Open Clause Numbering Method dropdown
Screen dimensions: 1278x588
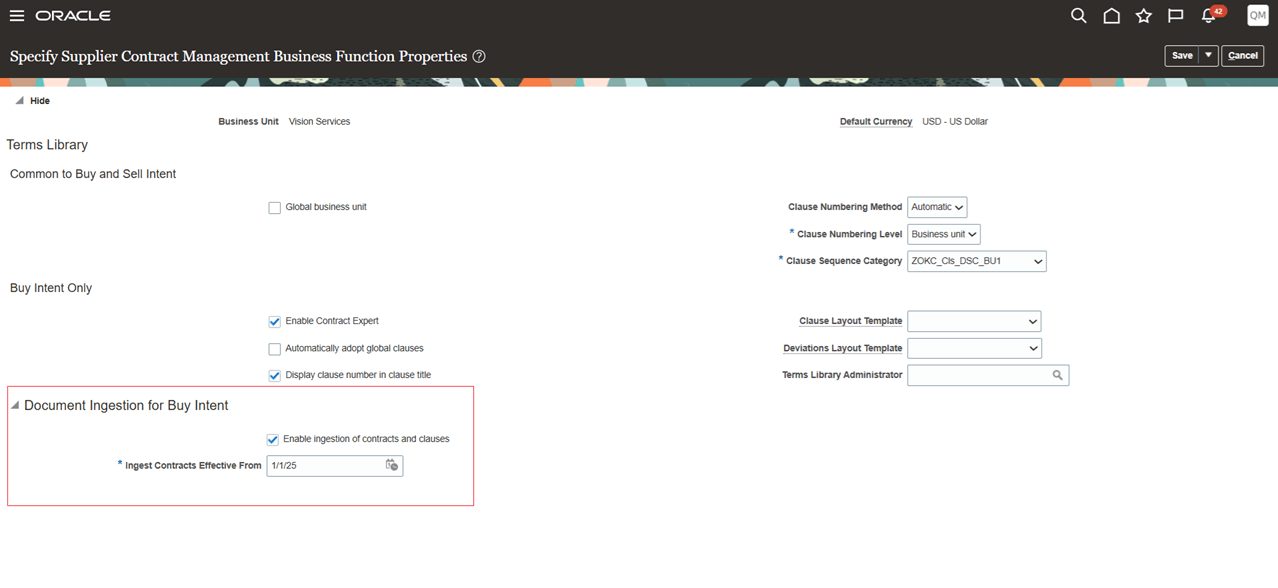[937, 207]
